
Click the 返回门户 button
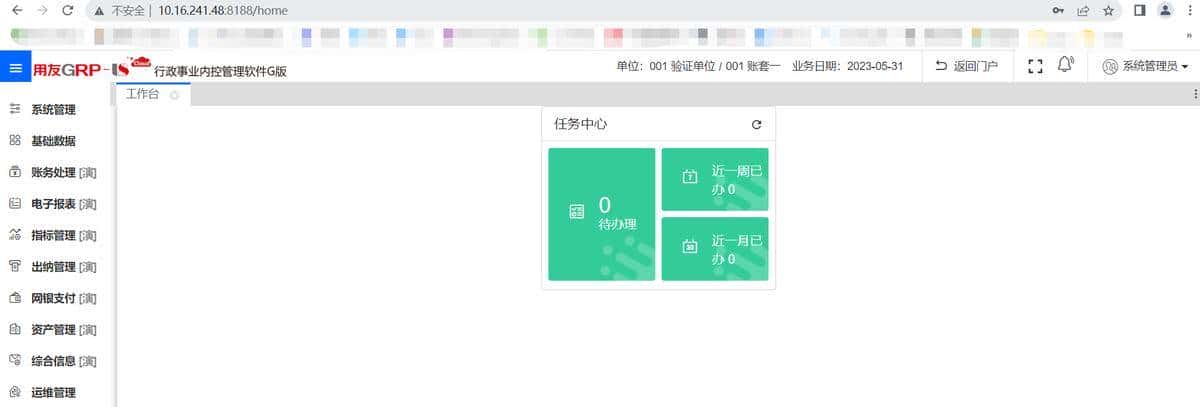(965, 67)
